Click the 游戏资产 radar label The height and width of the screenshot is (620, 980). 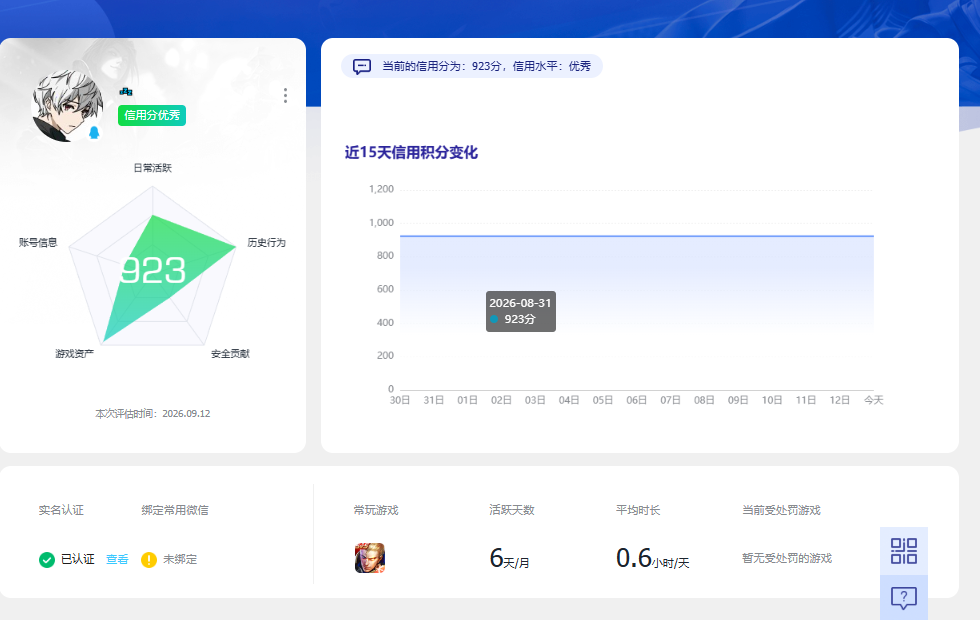point(74,354)
